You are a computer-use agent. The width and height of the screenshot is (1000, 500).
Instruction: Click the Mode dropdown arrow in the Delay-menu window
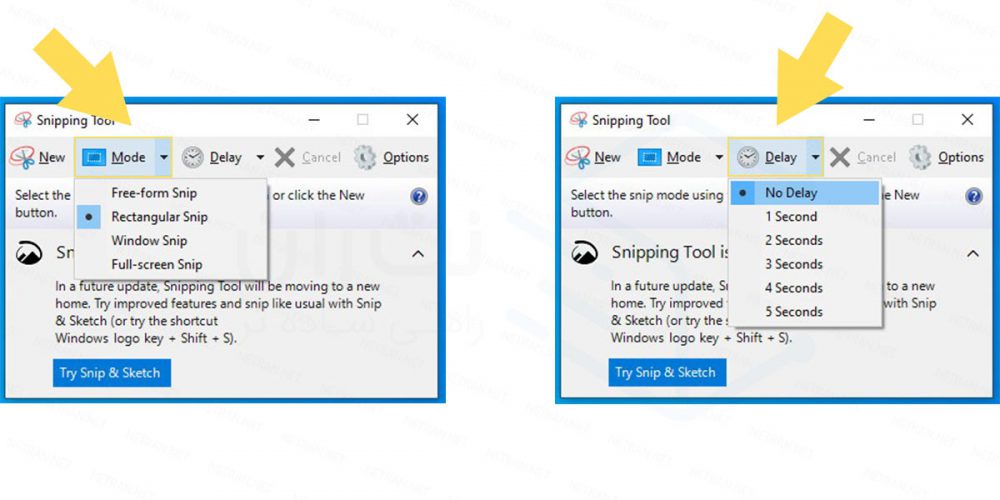[718, 157]
